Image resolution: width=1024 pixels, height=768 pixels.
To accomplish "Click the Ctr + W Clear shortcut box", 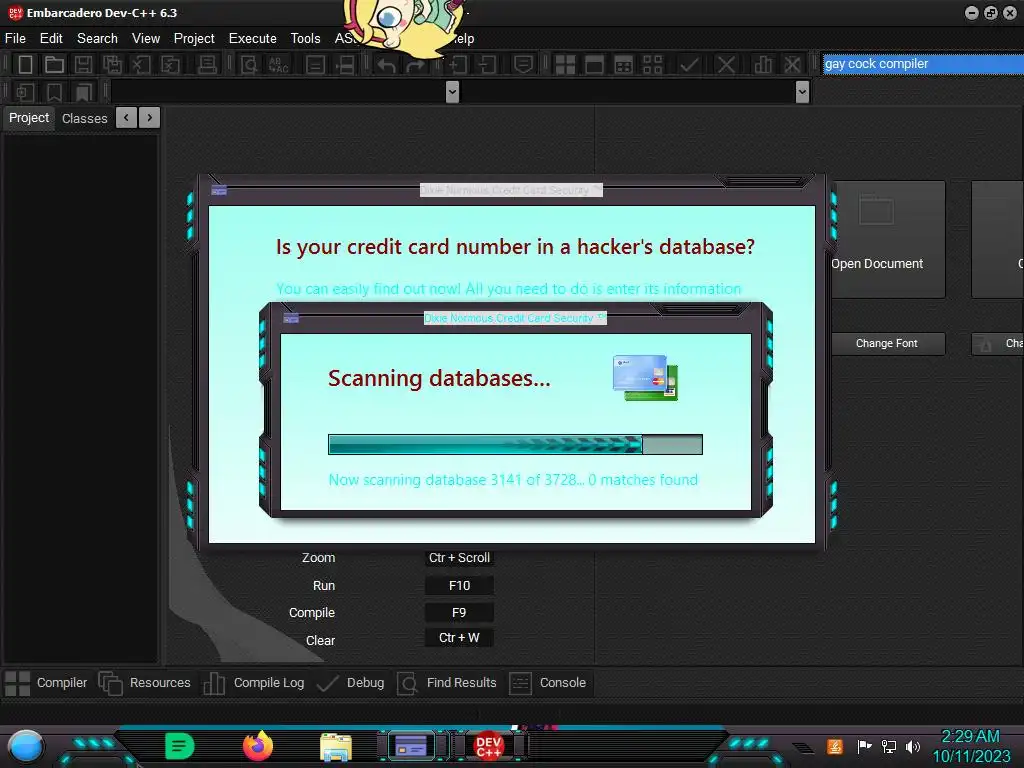I will pyautogui.click(x=459, y=638).
